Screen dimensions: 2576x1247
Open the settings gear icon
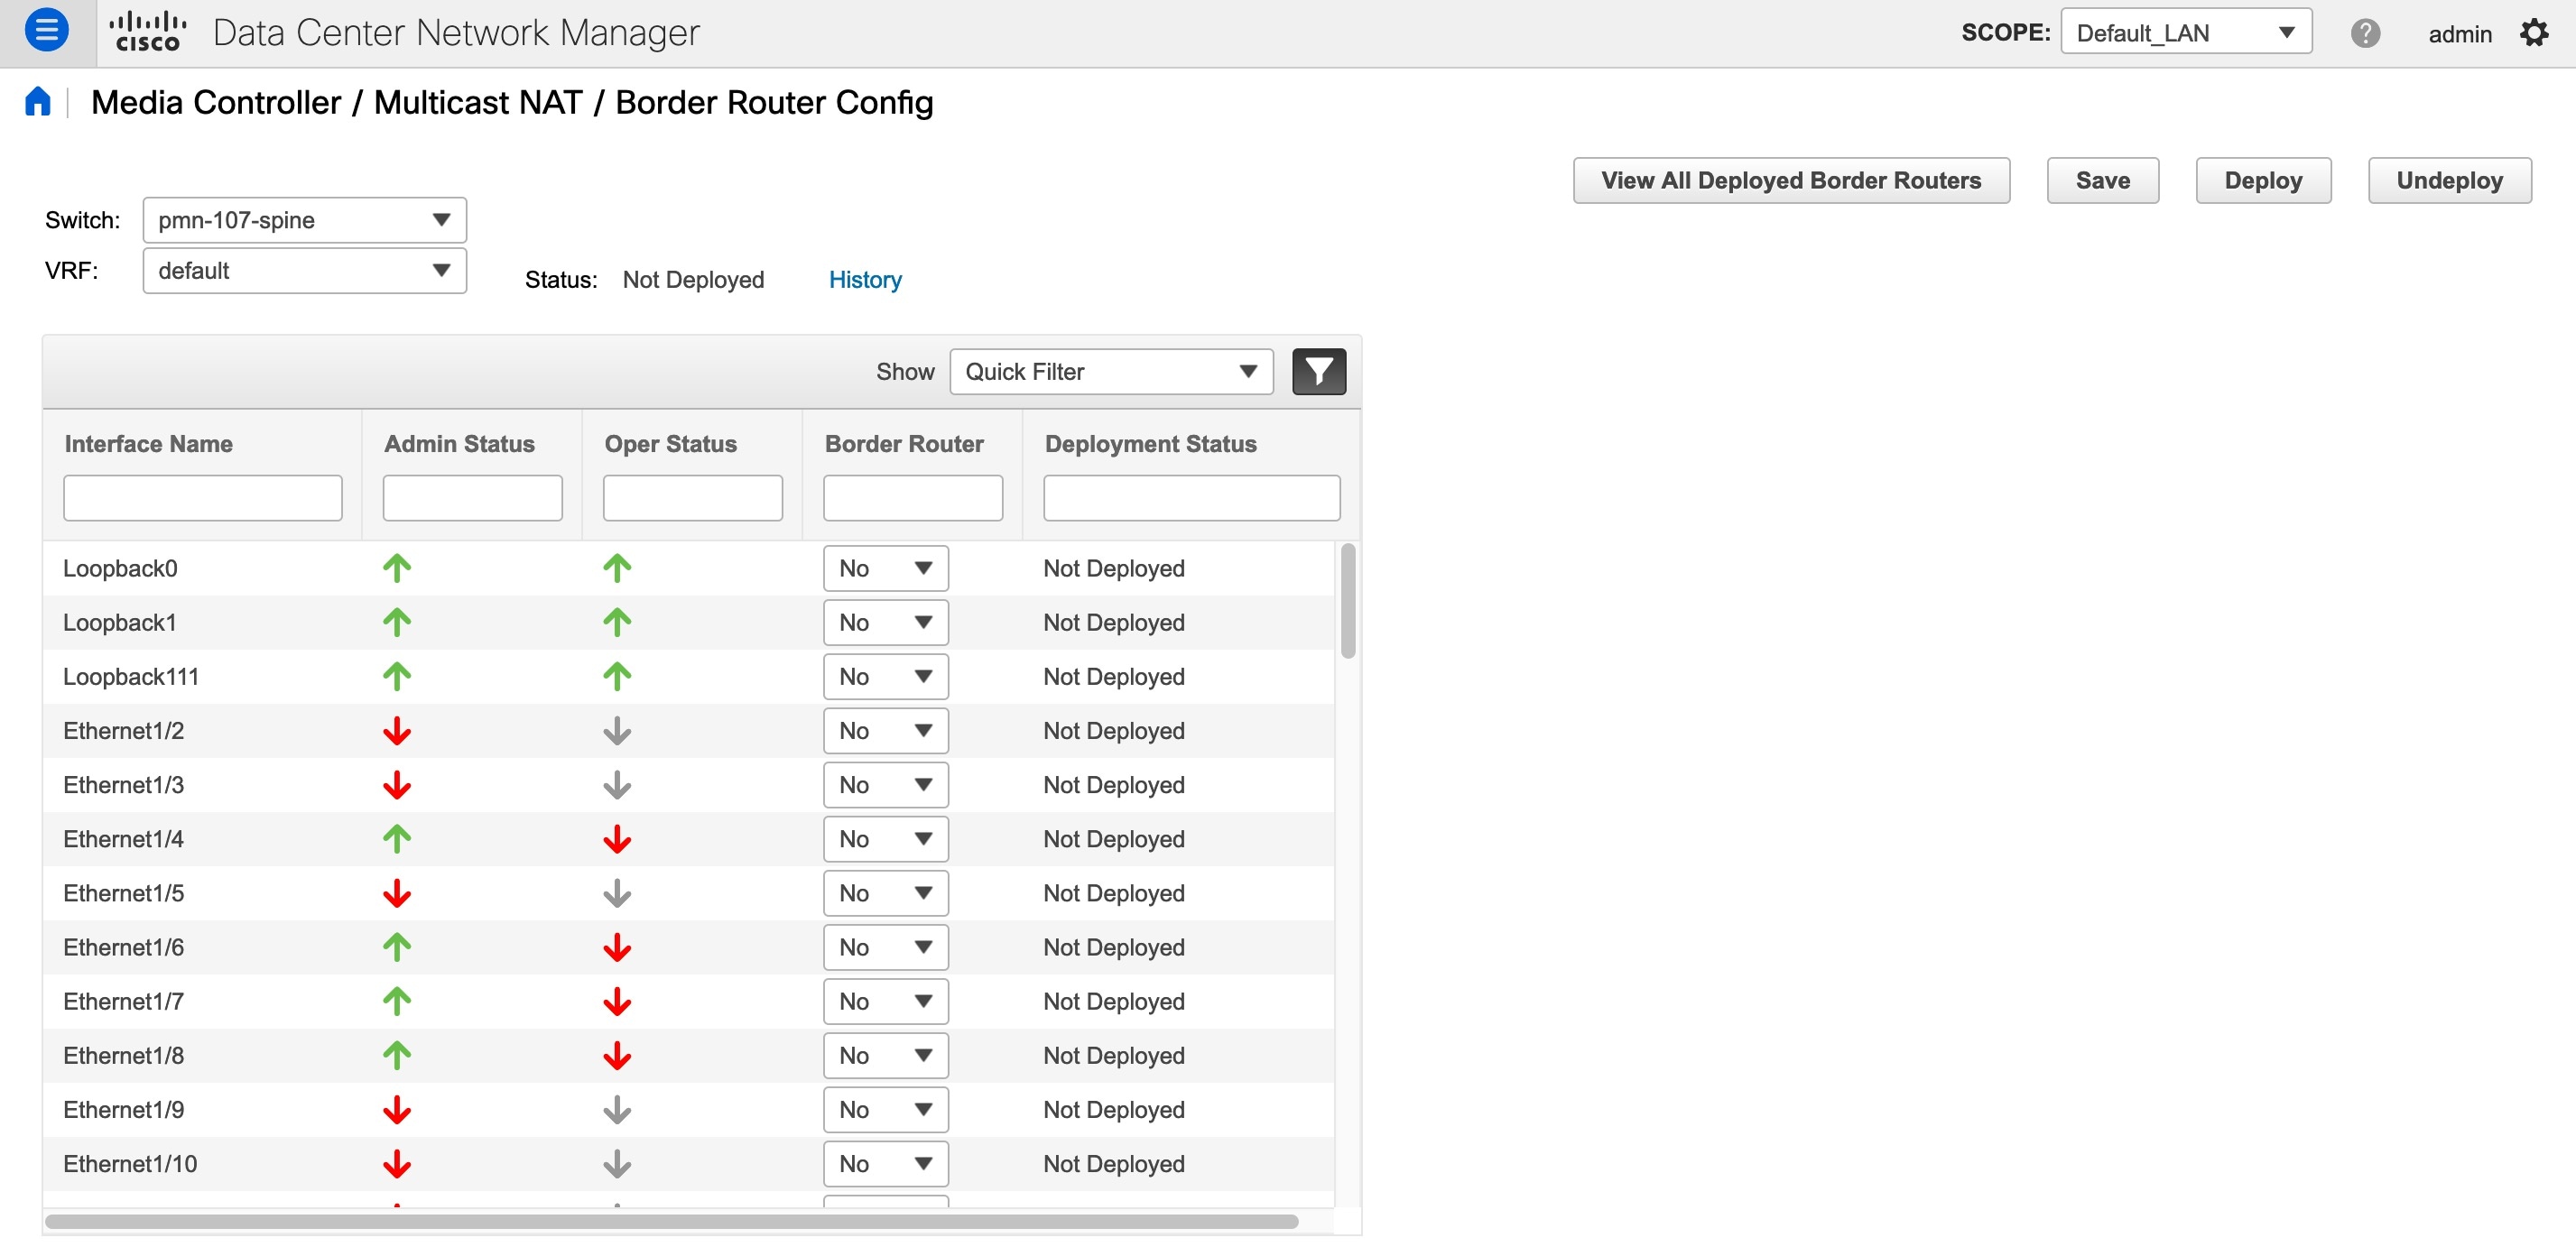pyautogui.click(x=2534, y=33)
